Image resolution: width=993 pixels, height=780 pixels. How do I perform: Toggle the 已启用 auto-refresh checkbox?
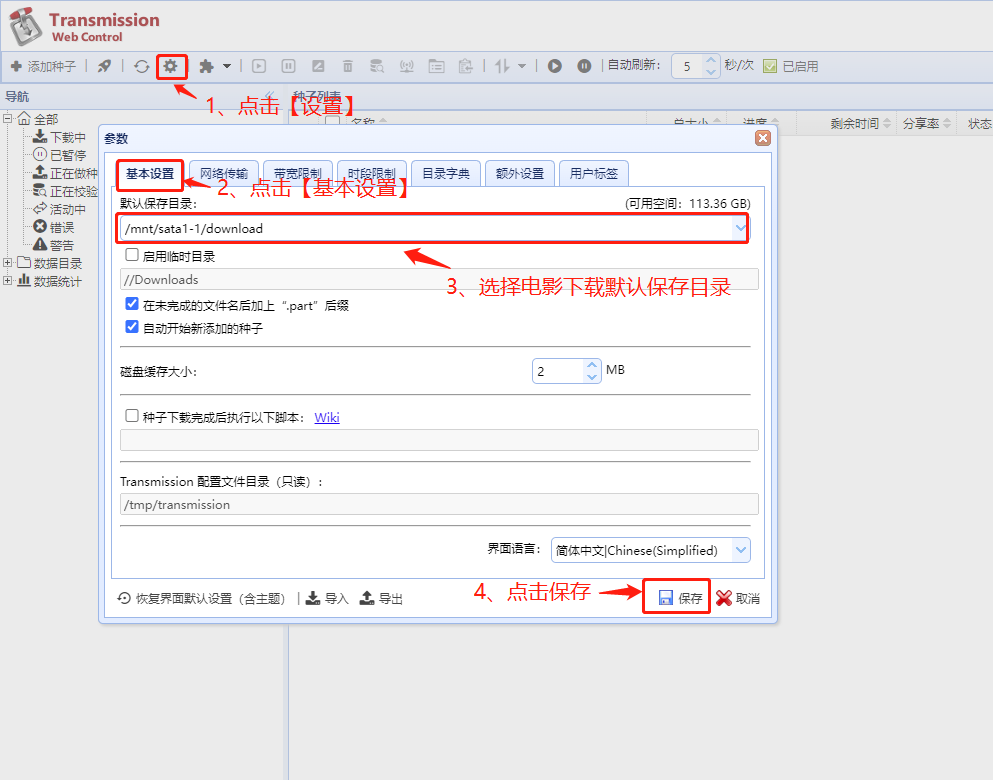click(x=770, y=66)
